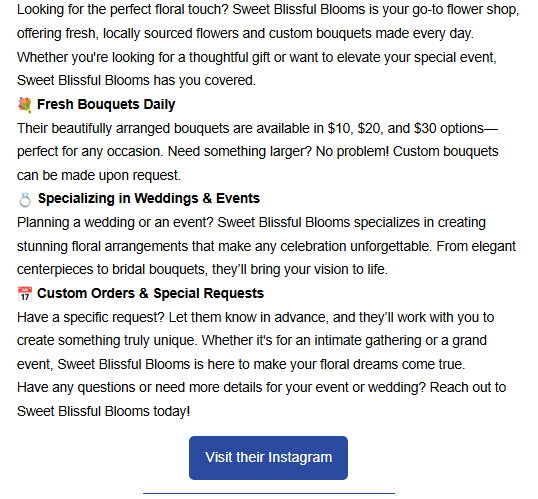Click the opening line starting Looking for the perfect floral touch
This screenshot has height=499, width=538.
pyautogui.click(x=268, y=10)
